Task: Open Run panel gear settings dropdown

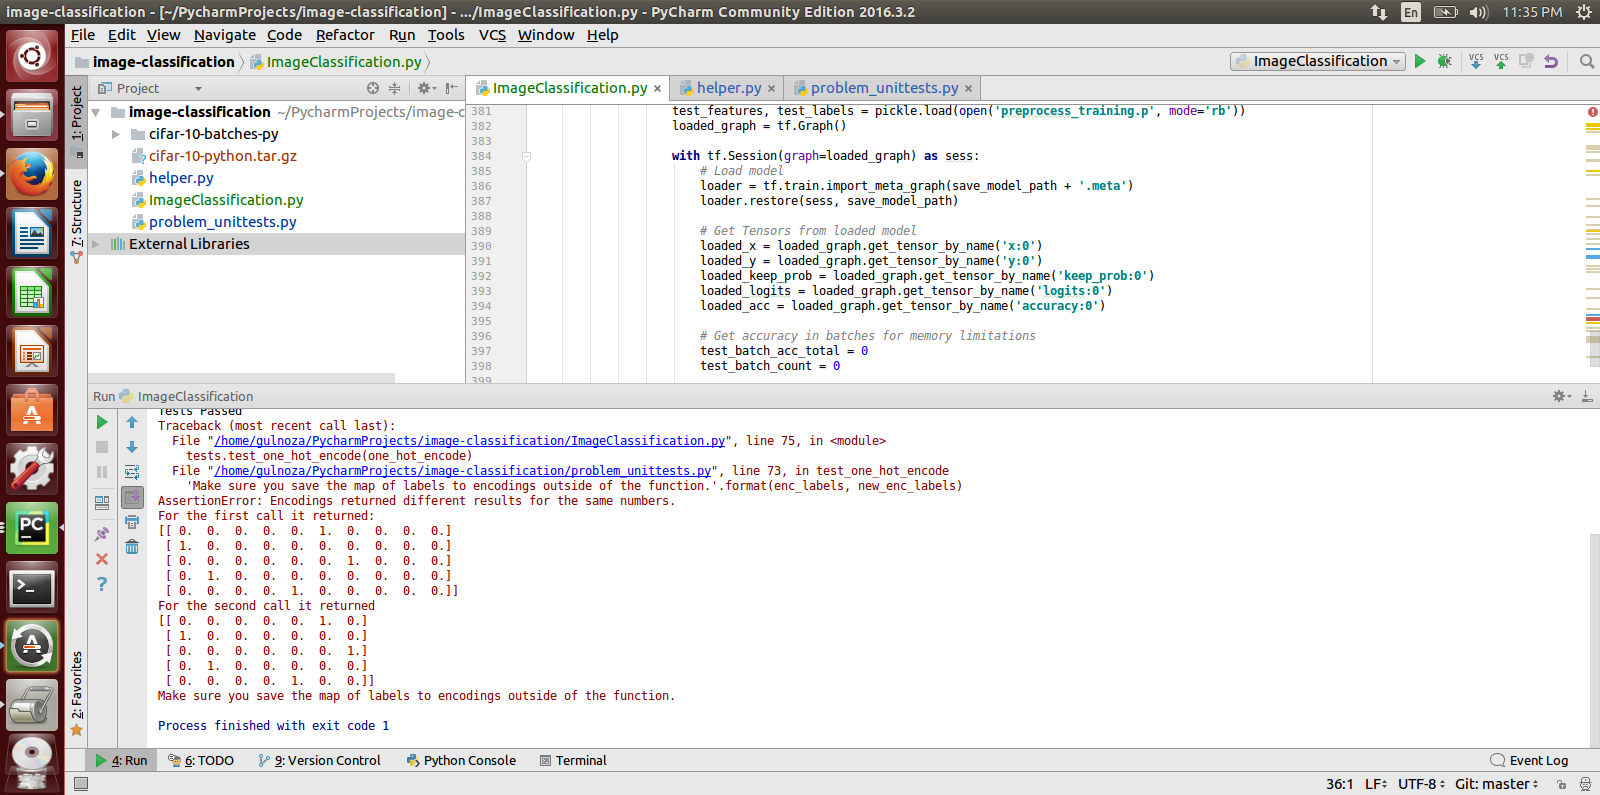Action: [x=1561, y=396]
